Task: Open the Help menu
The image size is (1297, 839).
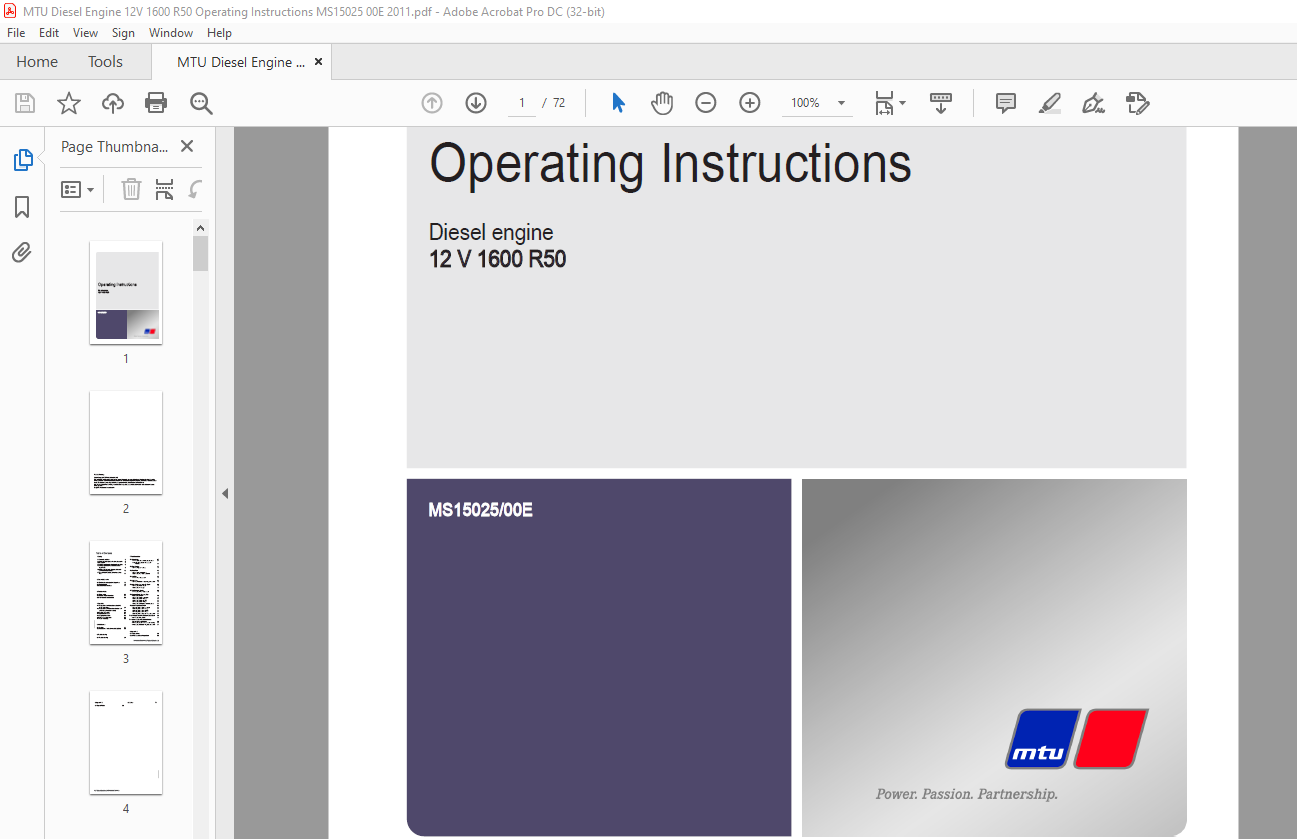Action: tap(219, 33)
